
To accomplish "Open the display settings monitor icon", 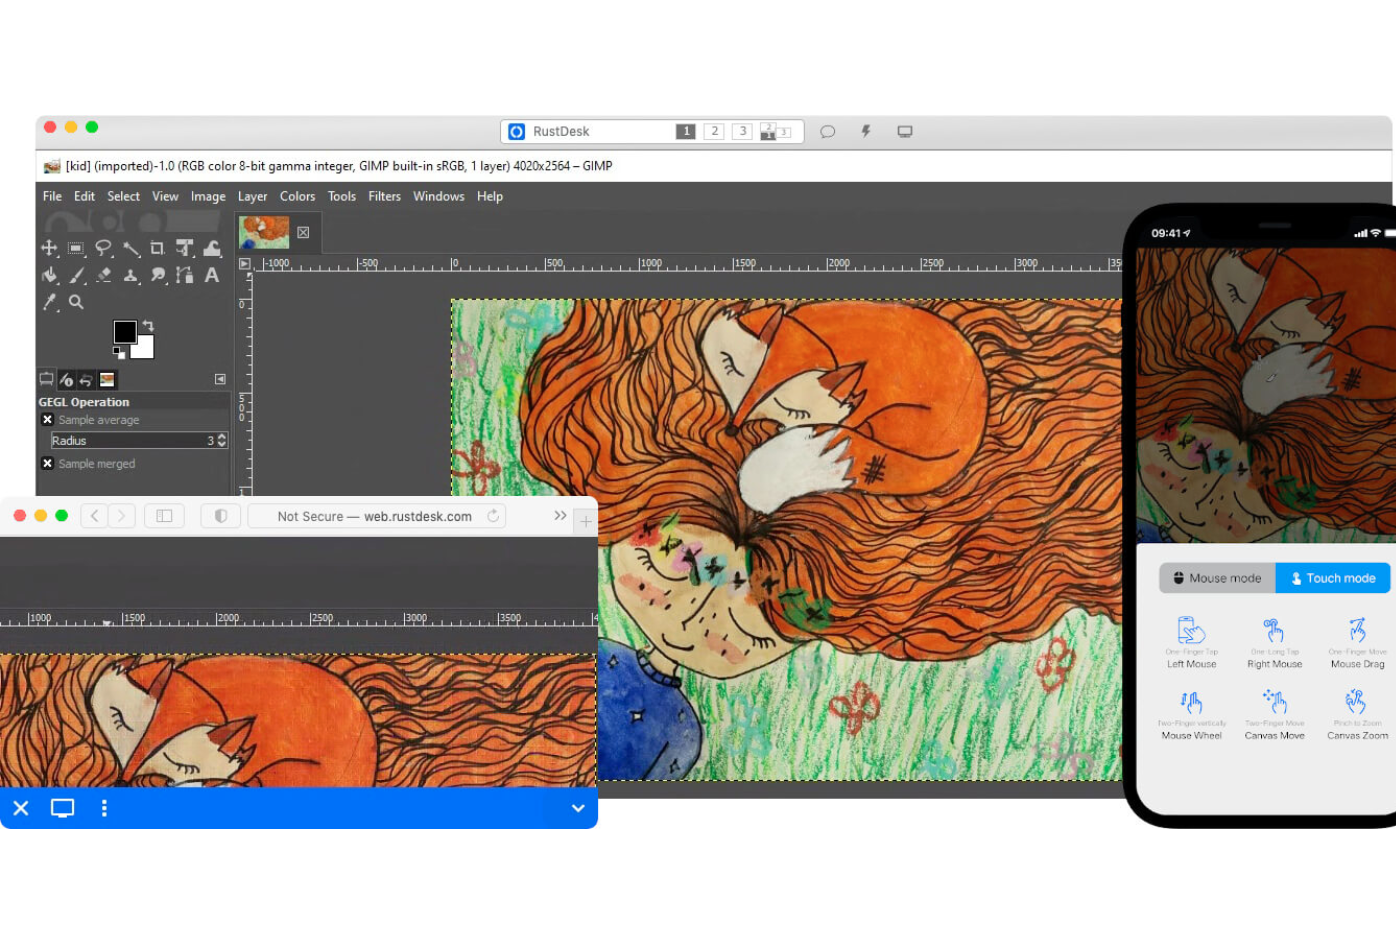I will click(905, 132).
